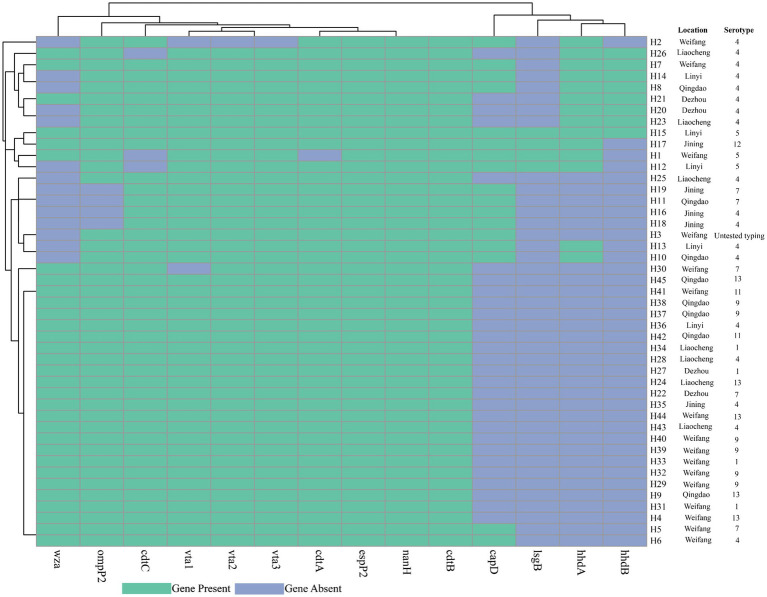The height and width of the screenshot is (597, 767).
Task: Click the 'H14' strain row label
Action: point(658,76)
